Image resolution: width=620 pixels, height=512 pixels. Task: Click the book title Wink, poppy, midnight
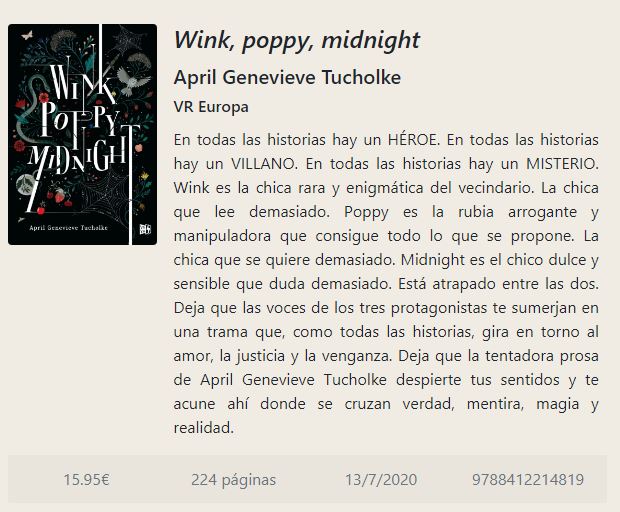297,40
